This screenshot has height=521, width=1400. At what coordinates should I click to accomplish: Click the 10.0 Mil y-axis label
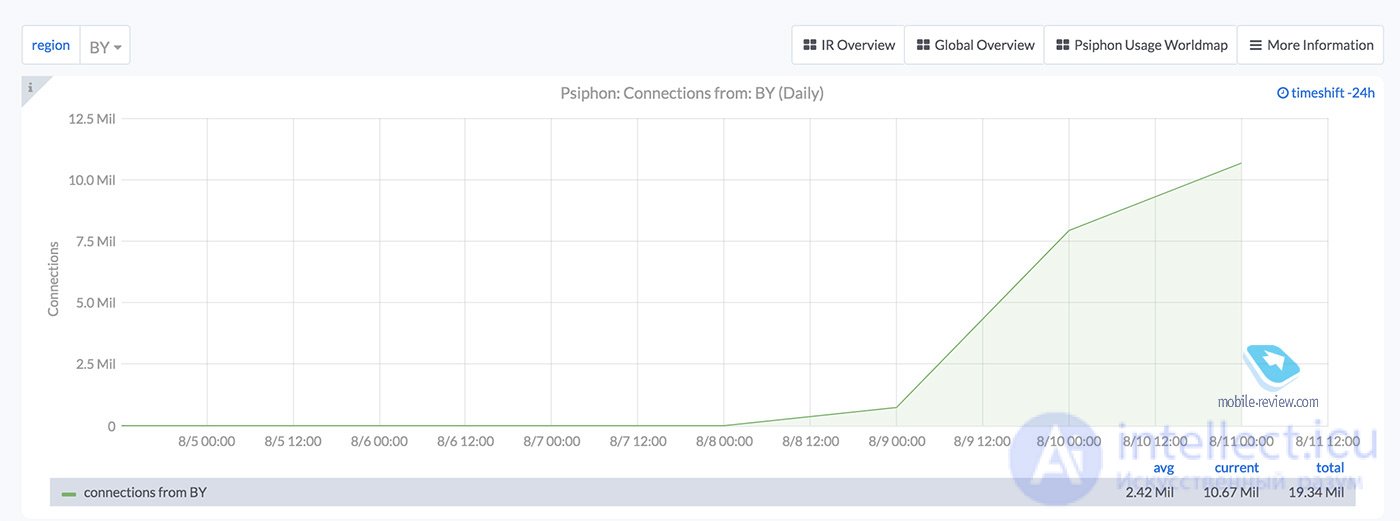[92, 180]
